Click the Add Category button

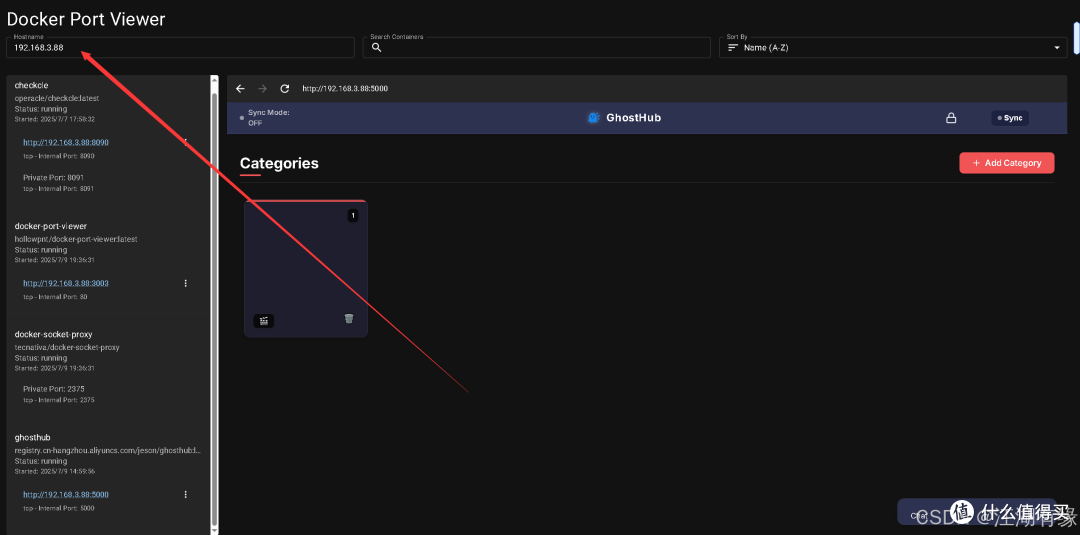[x=1006, y=163]
